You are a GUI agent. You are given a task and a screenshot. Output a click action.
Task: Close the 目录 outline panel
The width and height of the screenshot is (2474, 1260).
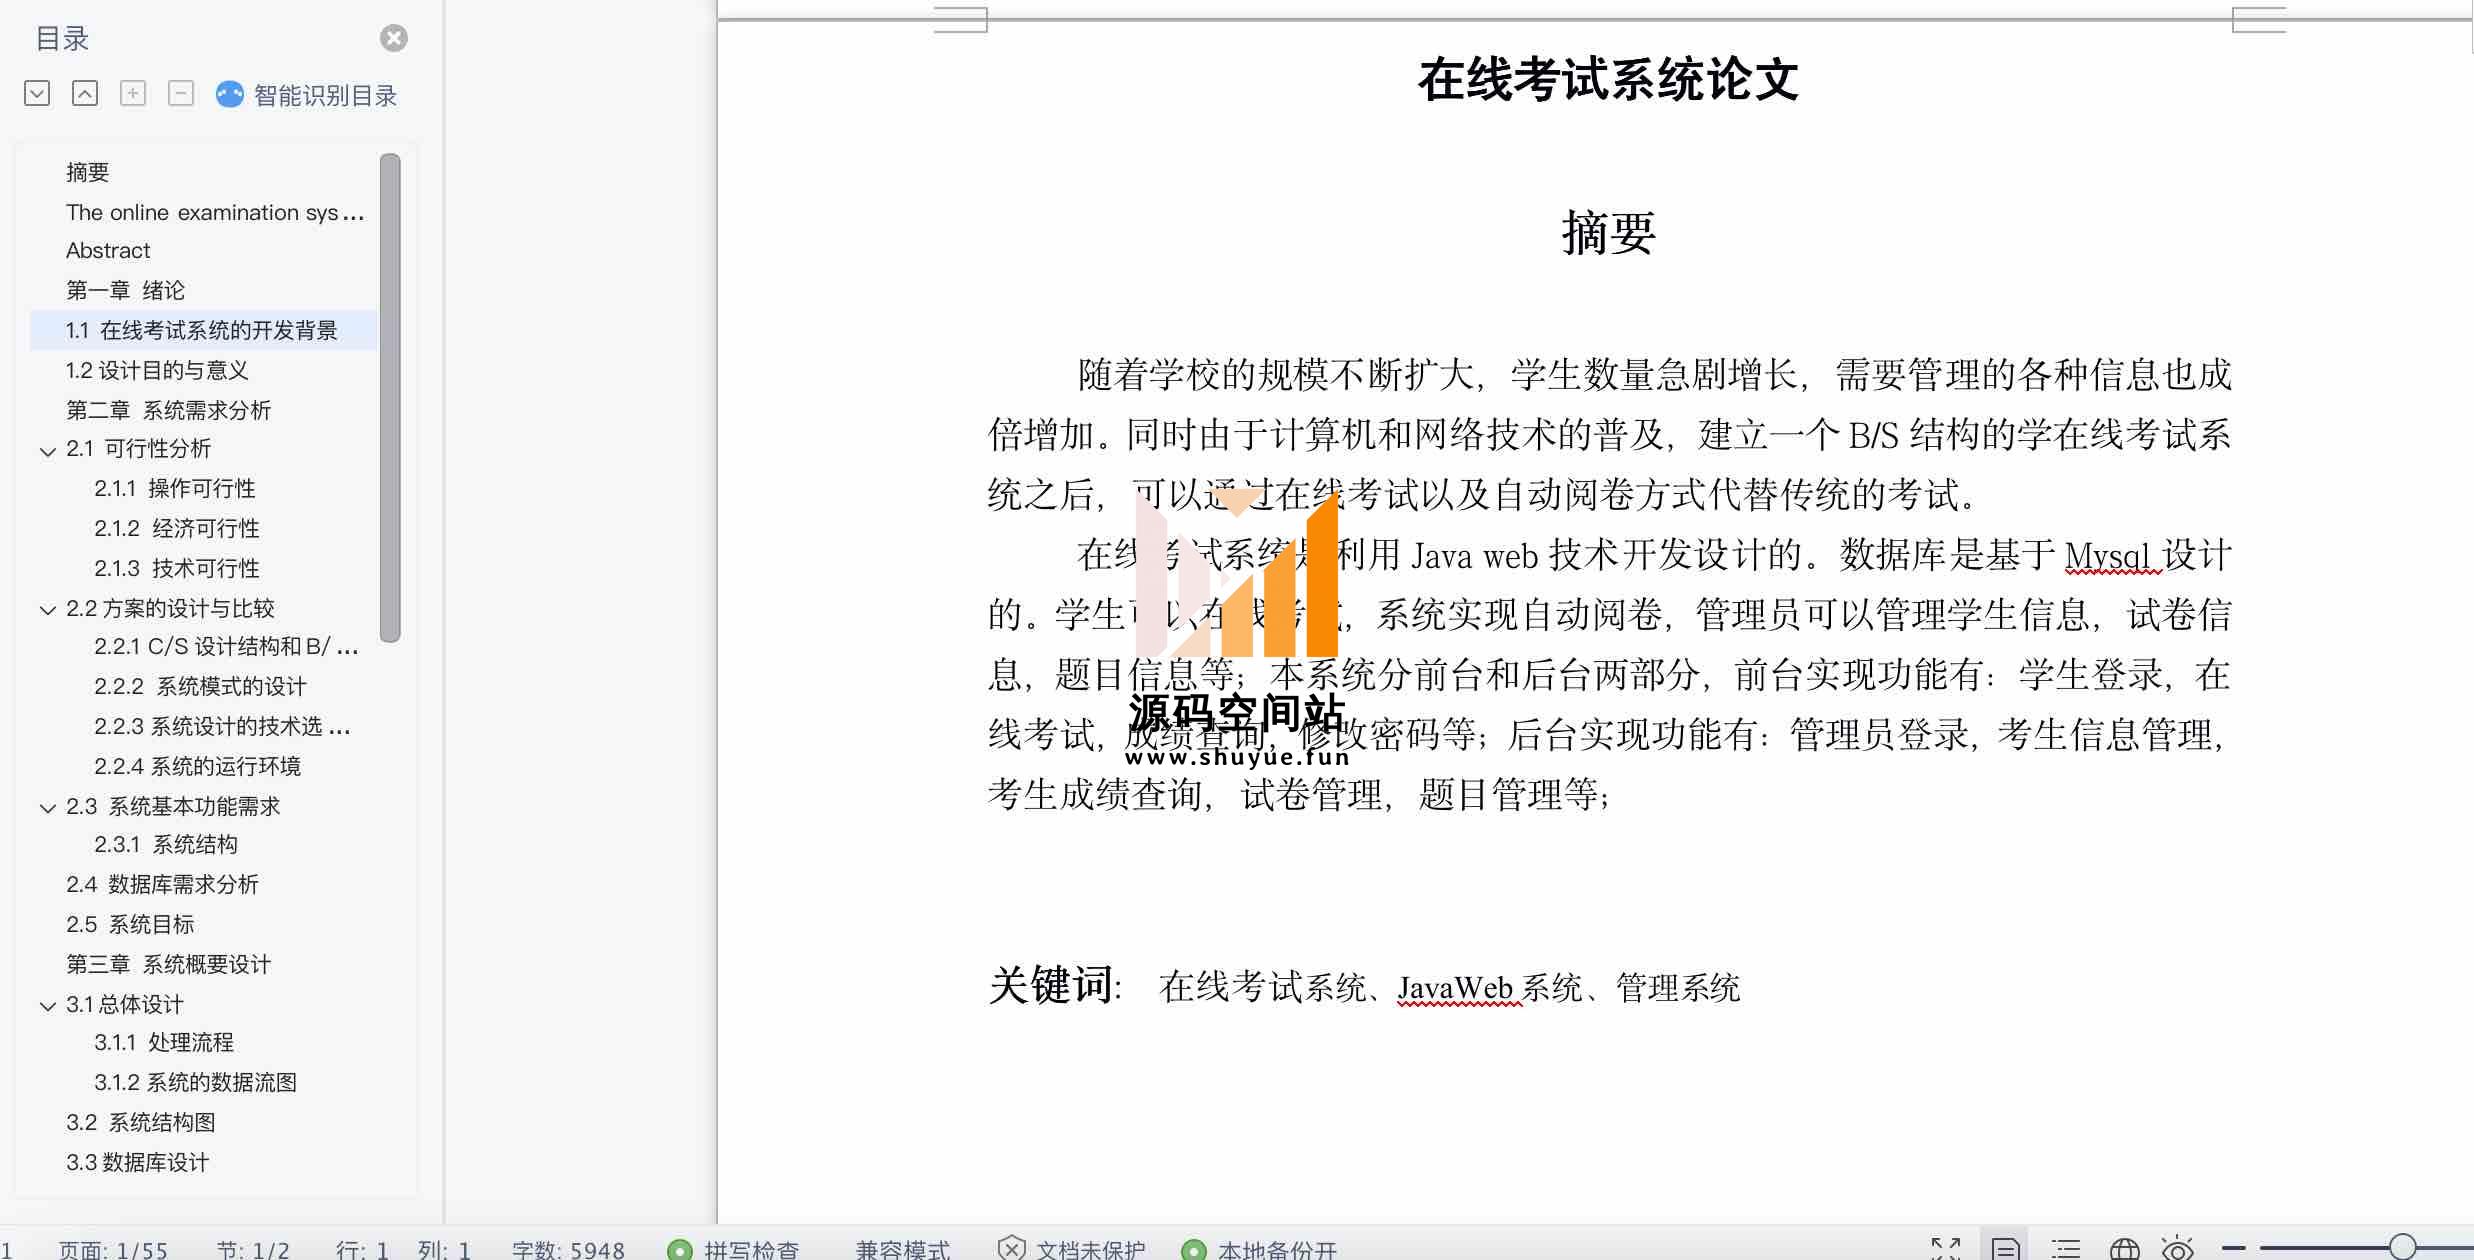coord(394,38)
